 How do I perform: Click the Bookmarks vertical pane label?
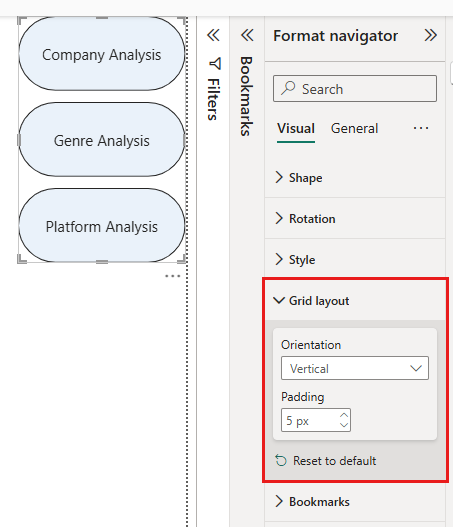(x=246, y=96)
